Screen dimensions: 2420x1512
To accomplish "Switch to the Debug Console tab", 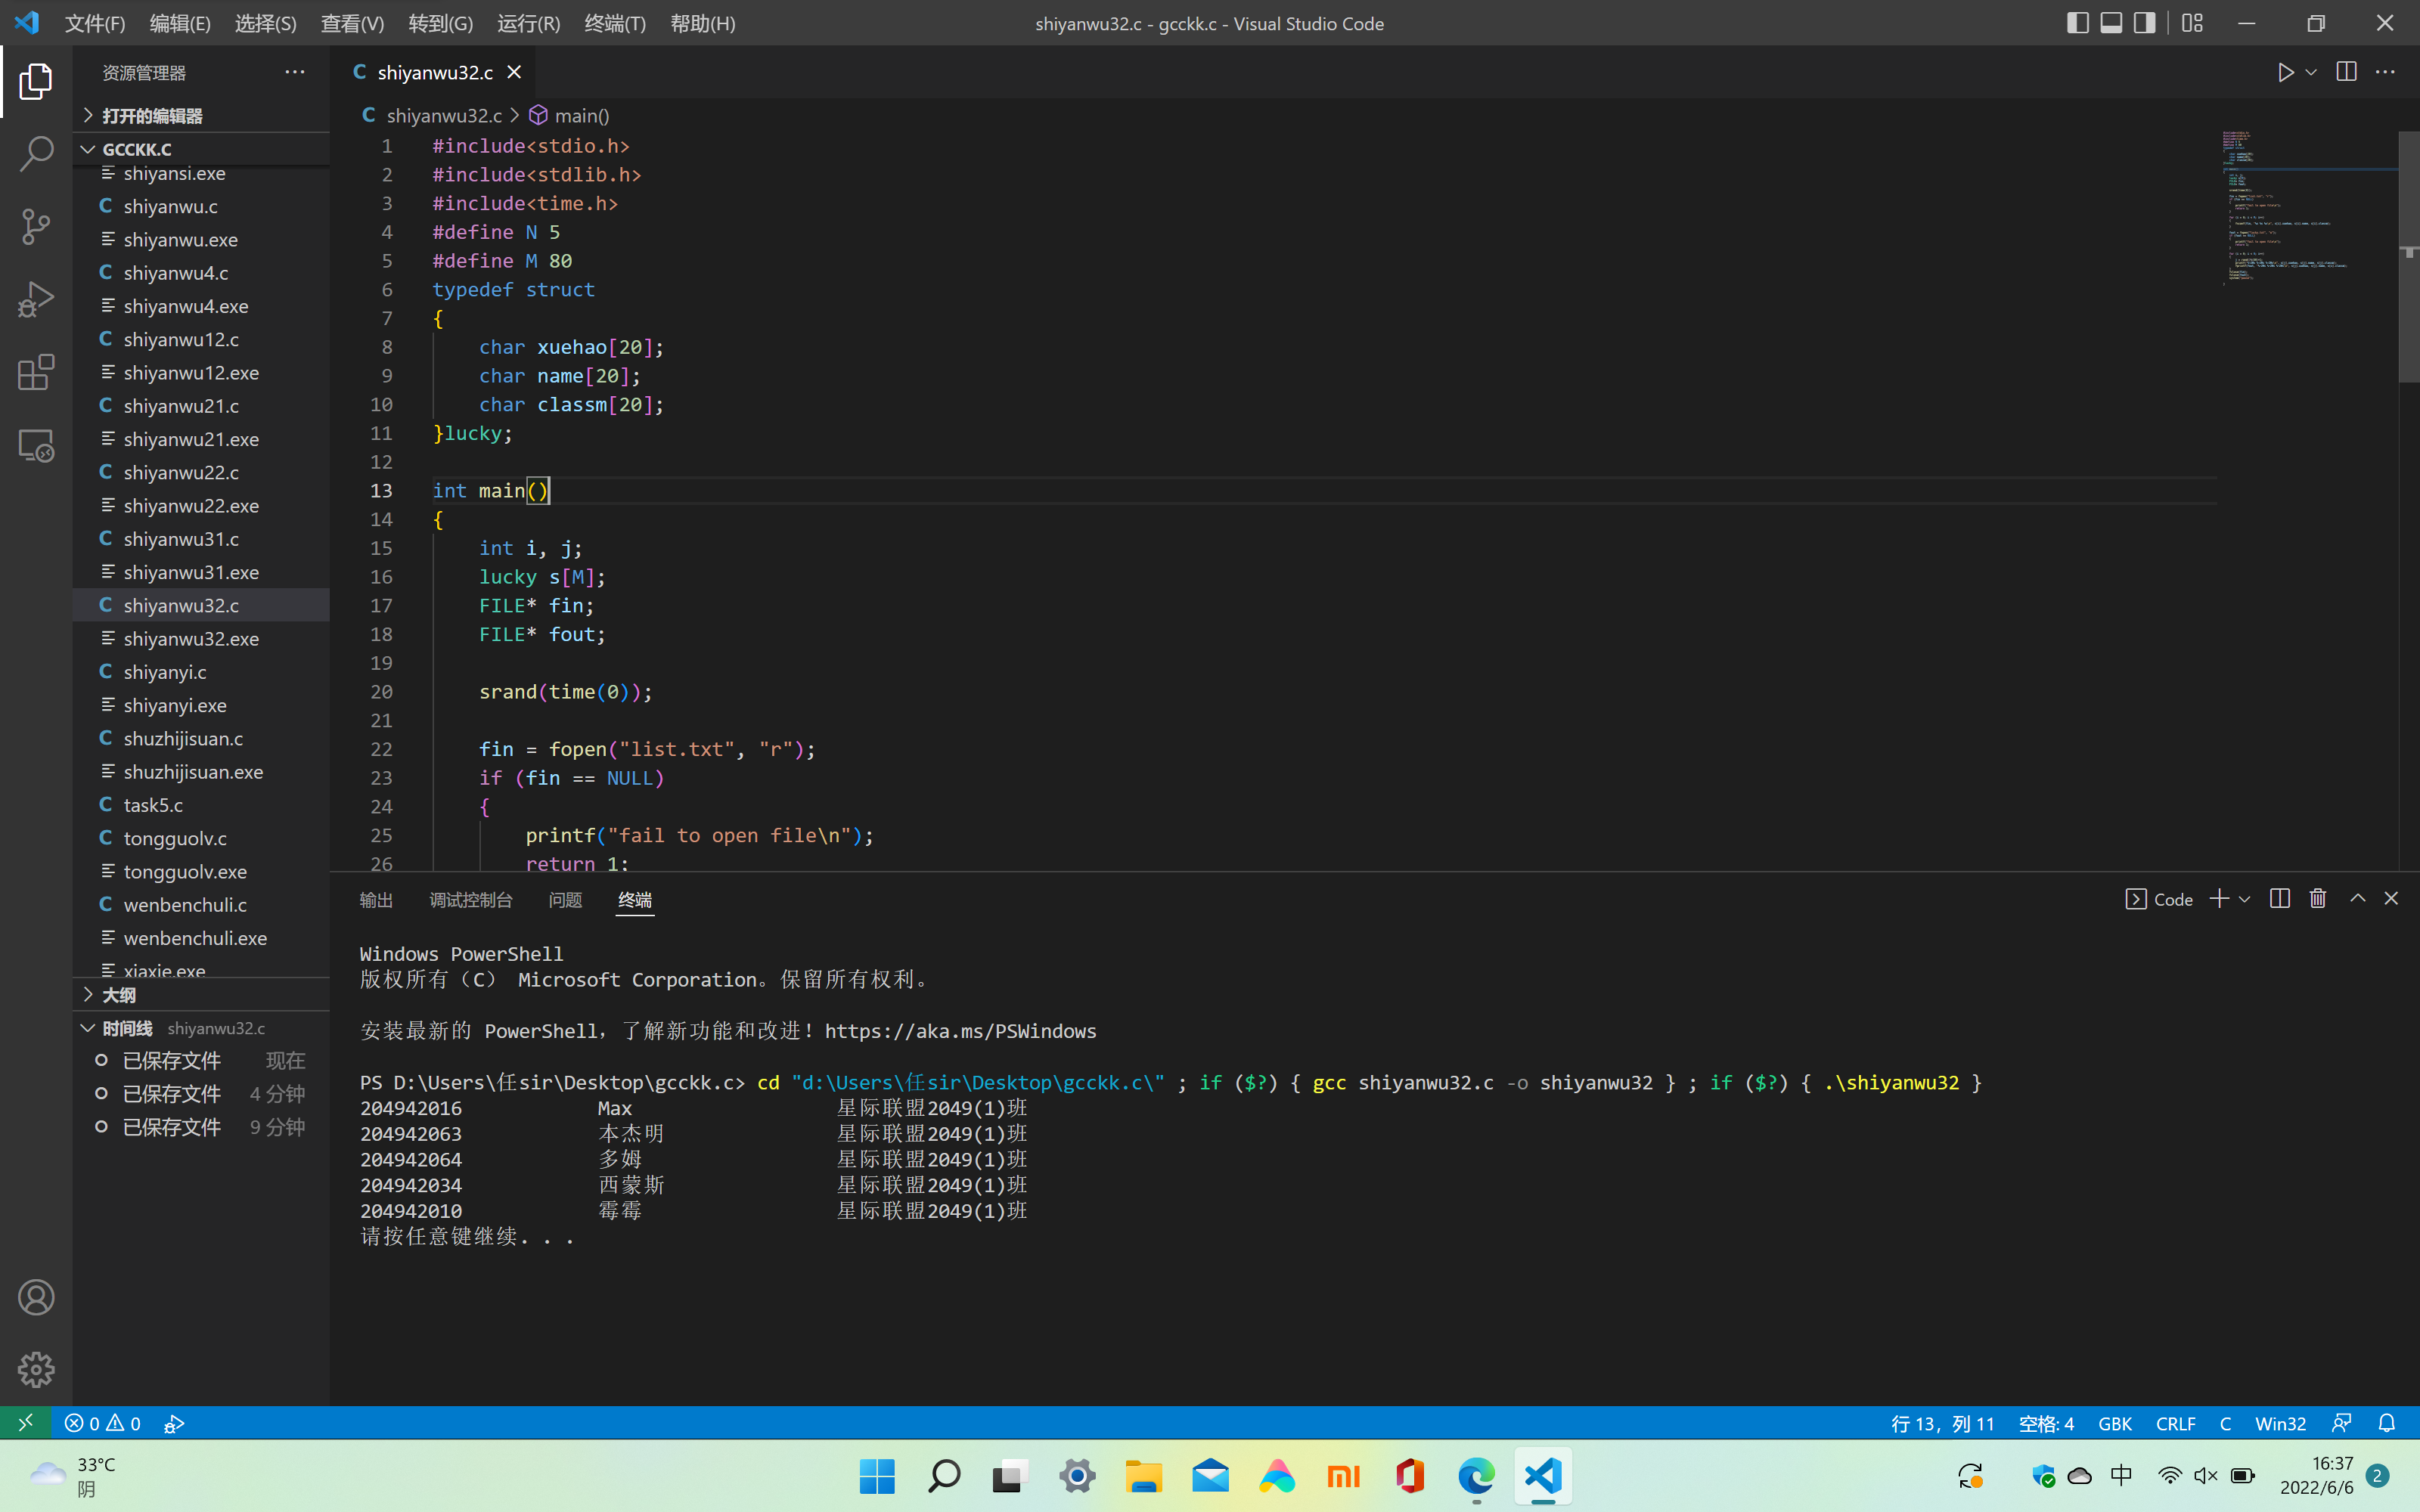I will point(471,899).
